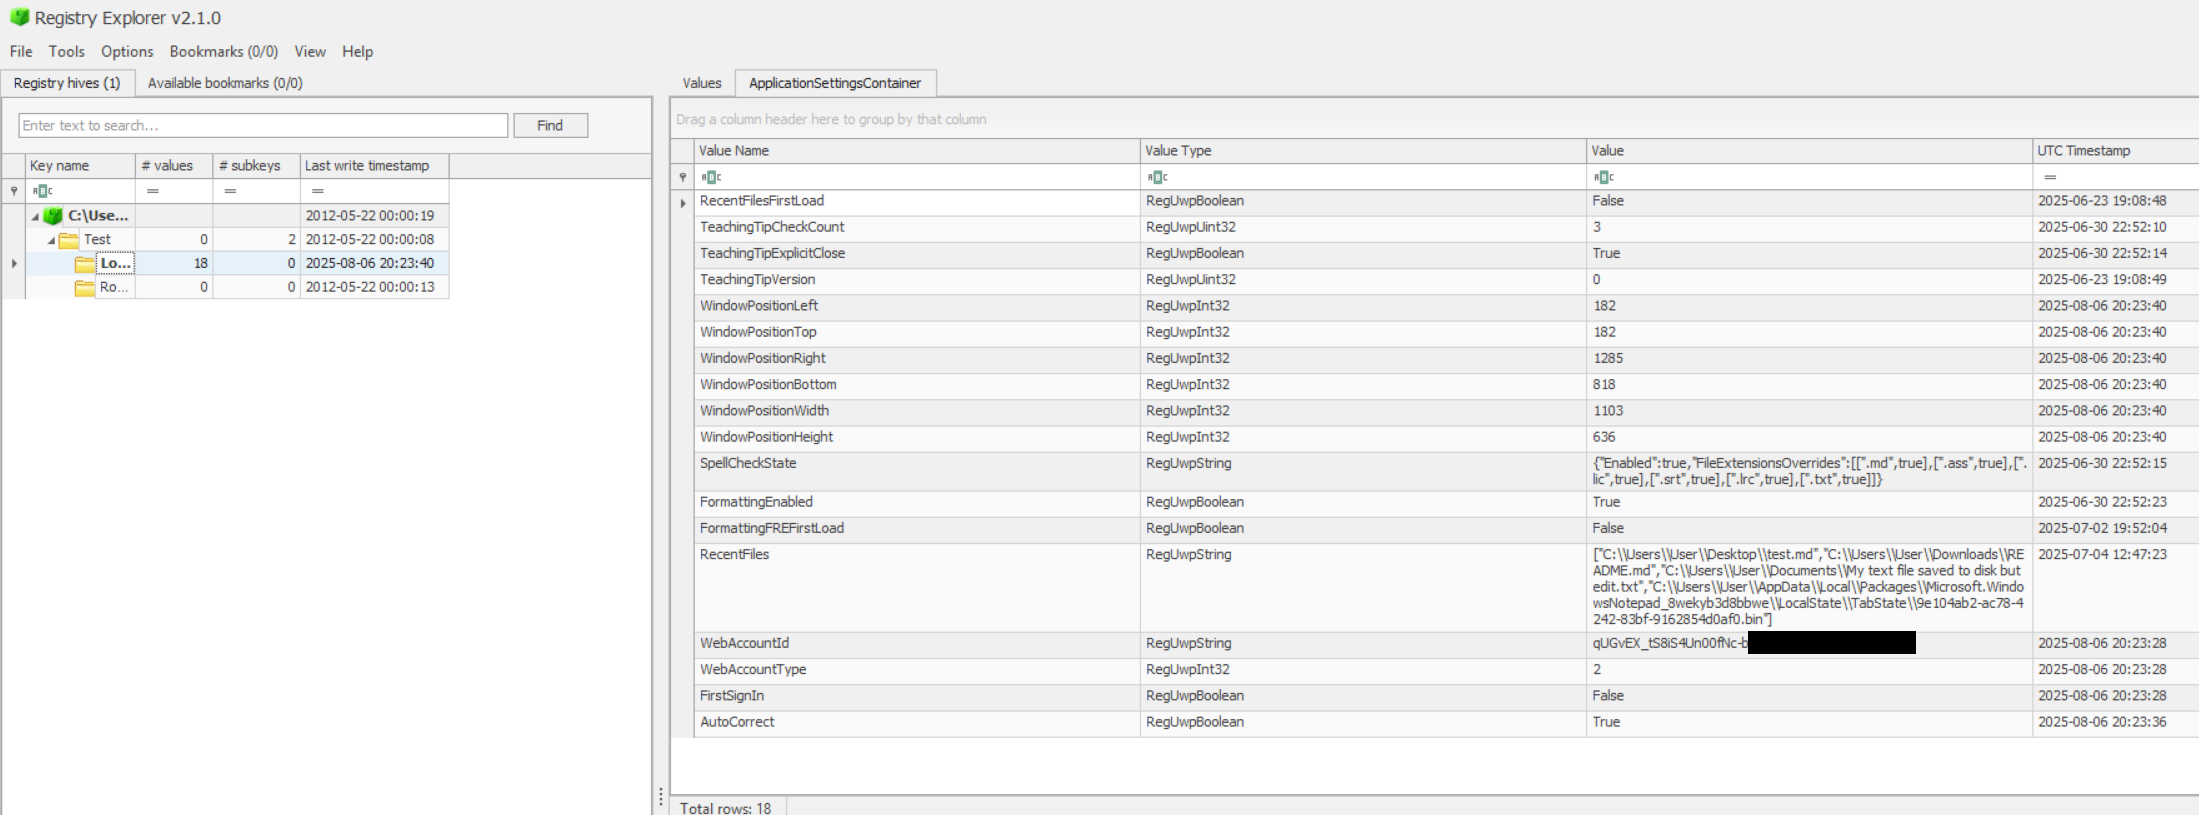Click the group-by panel drag hint area
Screen dimensions: 2199x815
(1434, 119)
